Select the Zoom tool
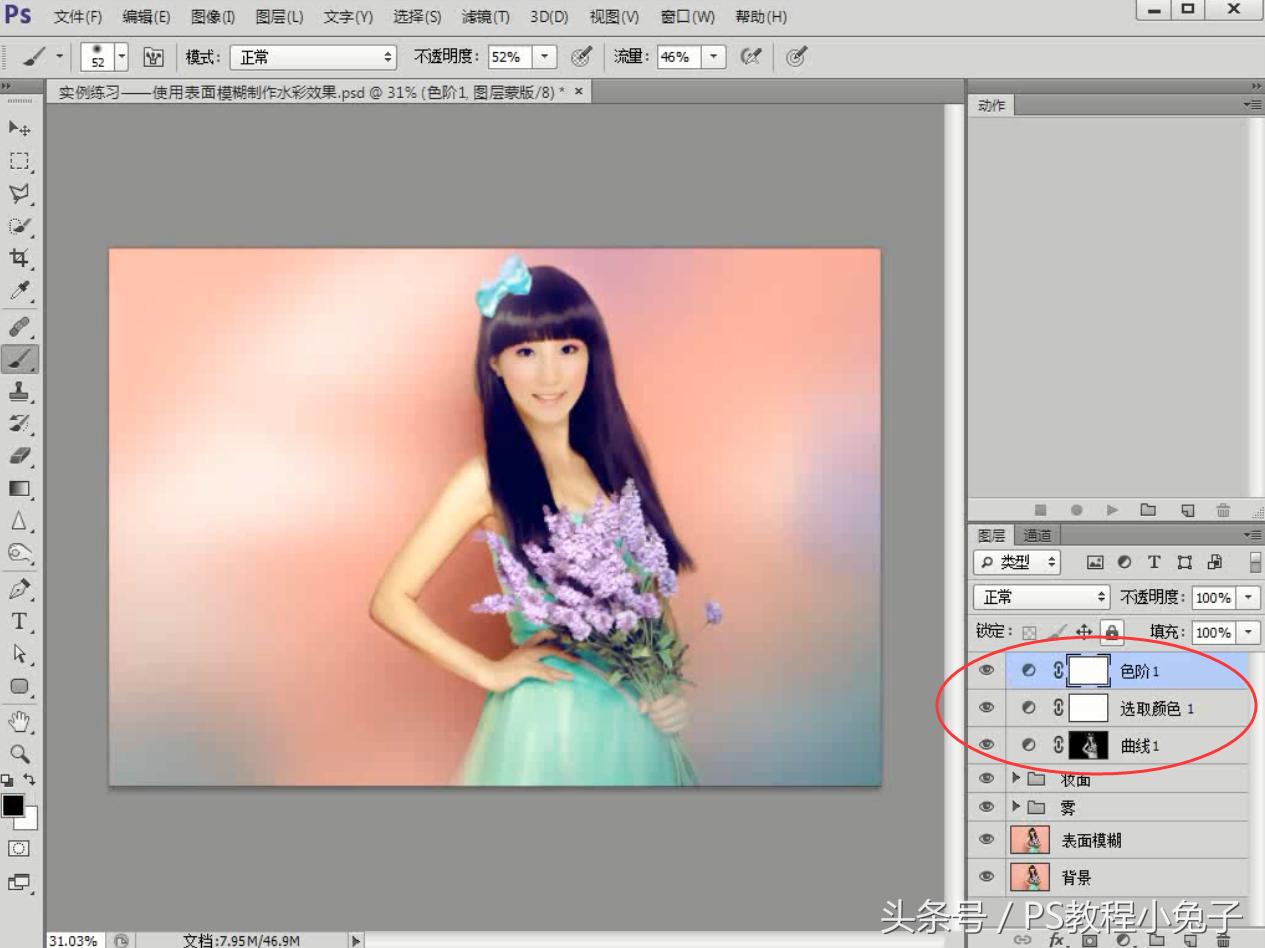The width and height of the screenshot is (1265, 948). tap(19, 754)
